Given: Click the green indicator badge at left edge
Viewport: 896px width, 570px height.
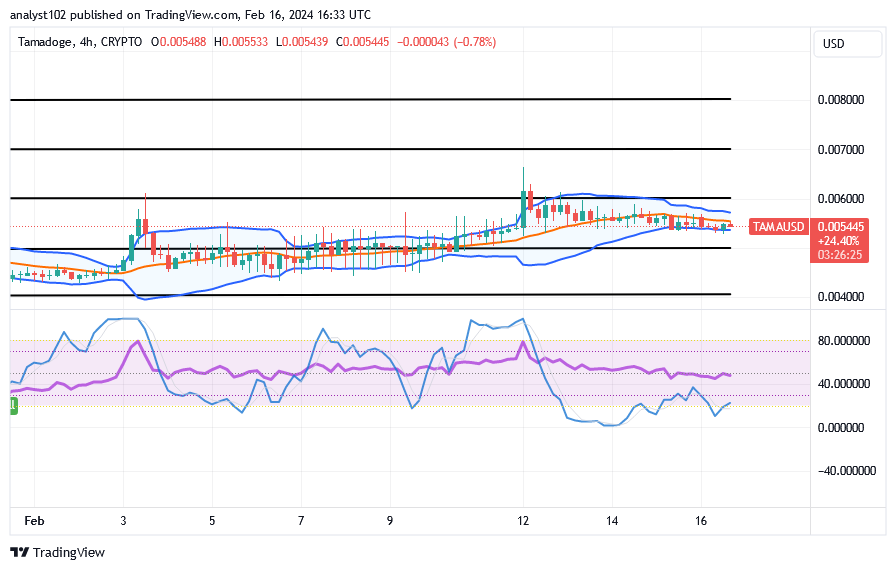Looking at the screenshot, I should click(14, 406).
